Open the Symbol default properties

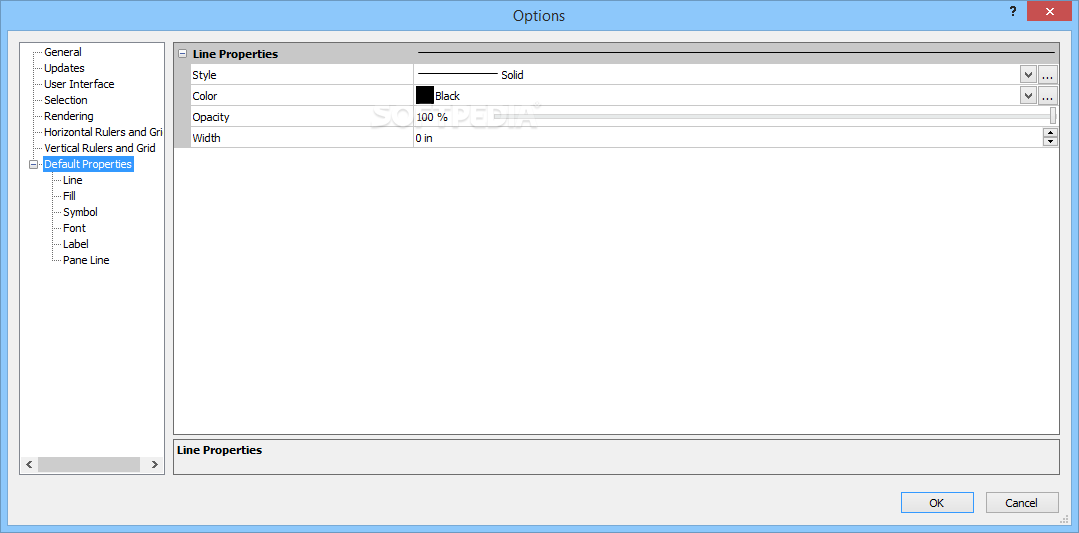click(80, 212)
